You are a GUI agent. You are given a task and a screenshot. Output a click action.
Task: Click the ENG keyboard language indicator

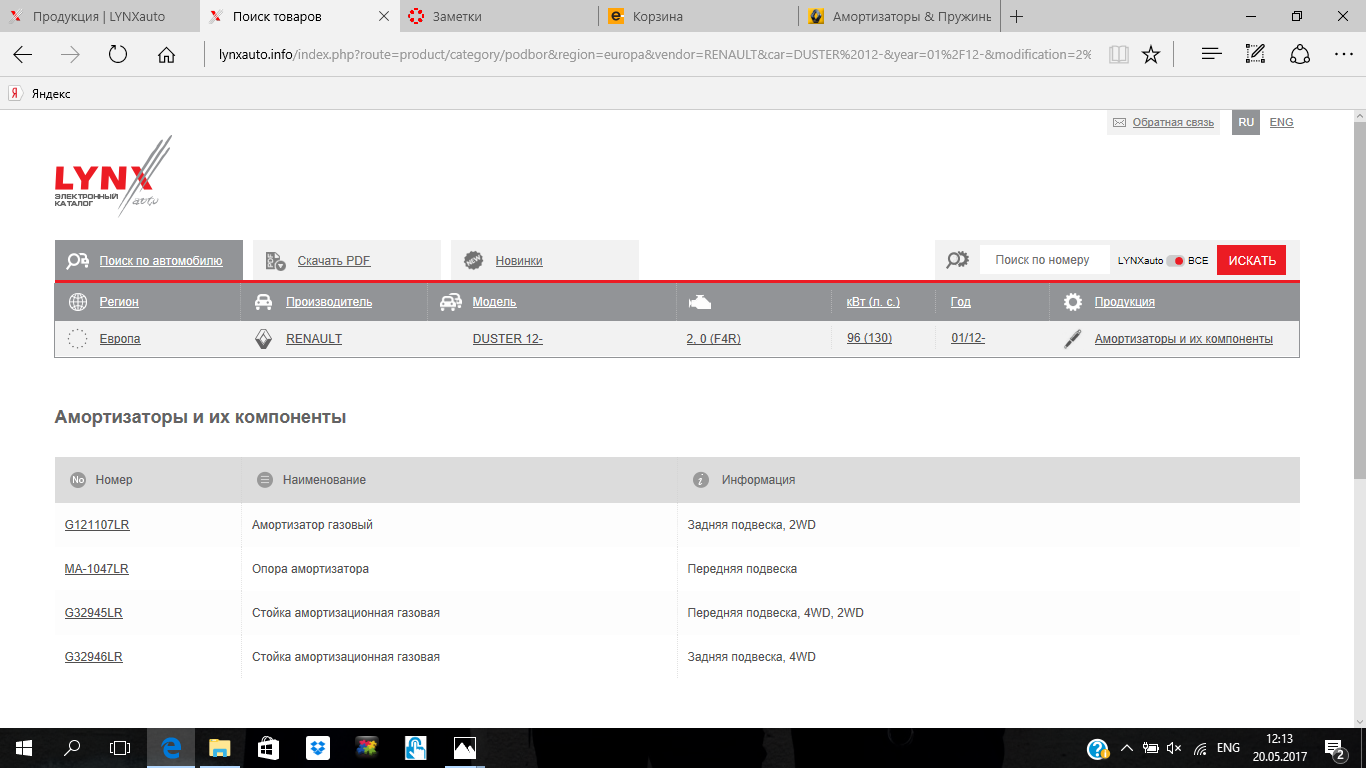point(1229,748)
